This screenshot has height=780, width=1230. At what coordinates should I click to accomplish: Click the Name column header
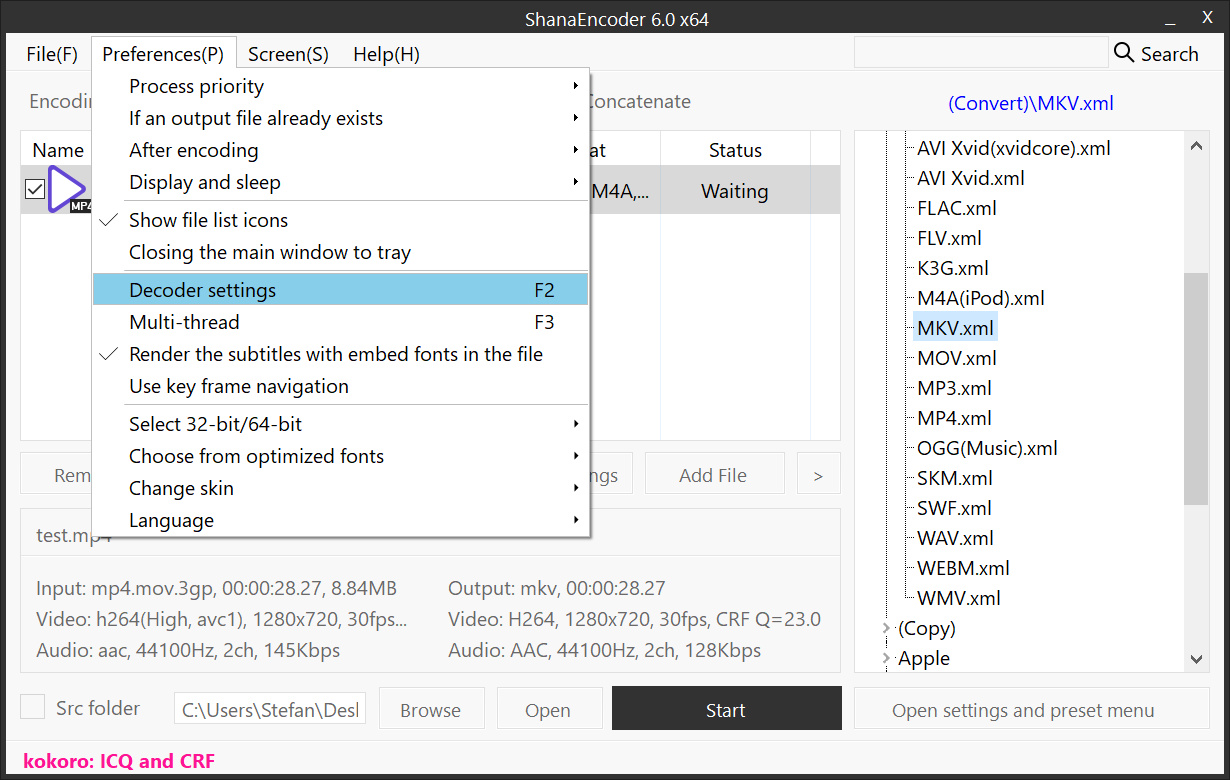click(58, 150)
